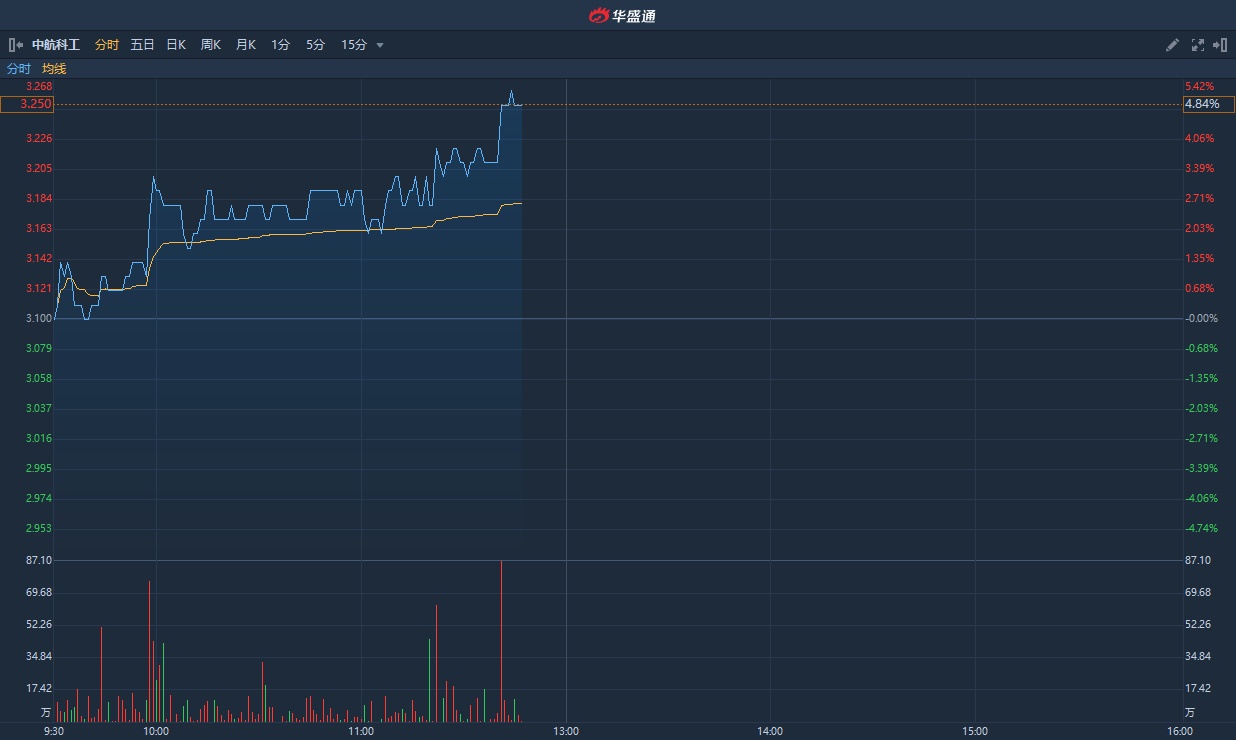The width and height of the screenshot is (1236, 740).
Task: Switch to 周K weekly chart
Action: (210, 45)
